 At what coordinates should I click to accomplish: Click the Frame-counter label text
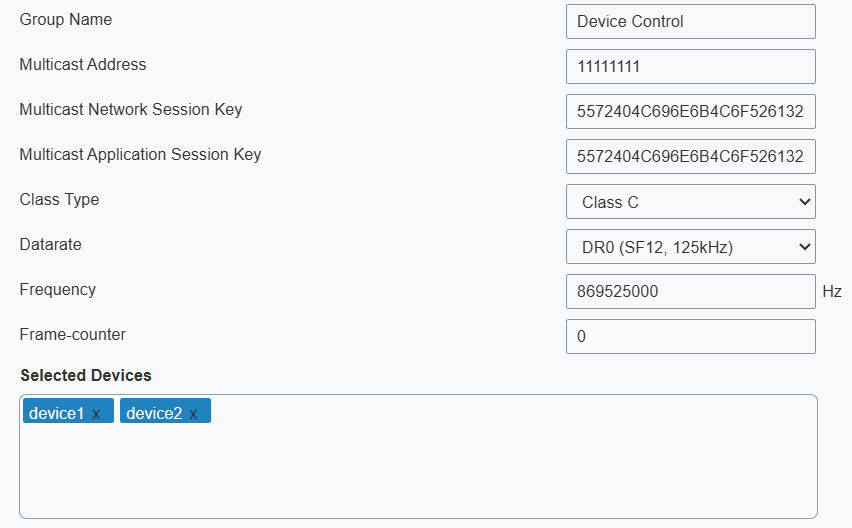pyautogui.click(x=72, y=335)
